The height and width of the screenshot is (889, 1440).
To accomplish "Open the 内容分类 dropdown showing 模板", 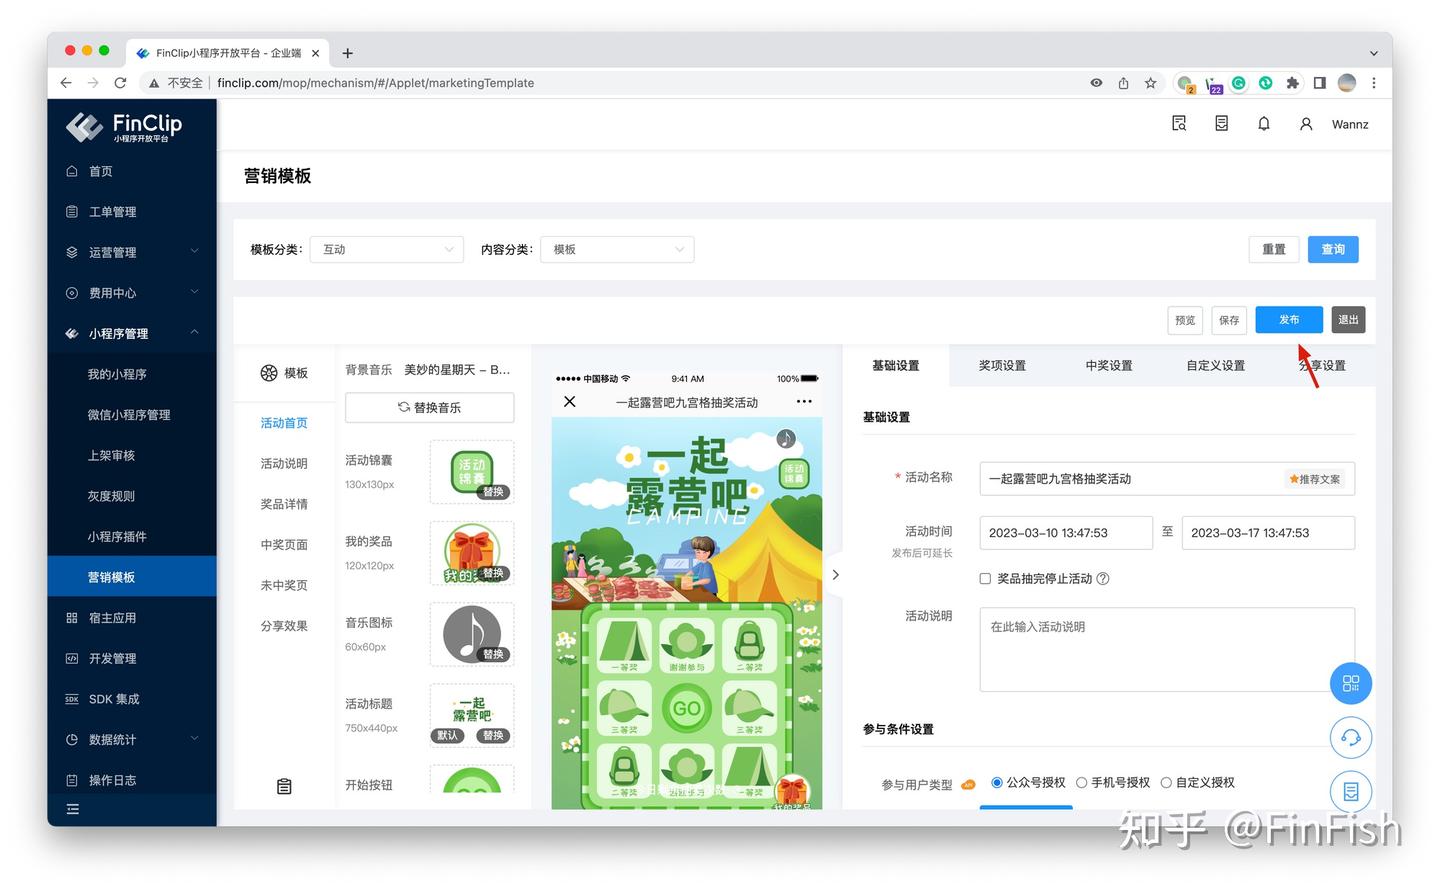I will coord(617,249).
